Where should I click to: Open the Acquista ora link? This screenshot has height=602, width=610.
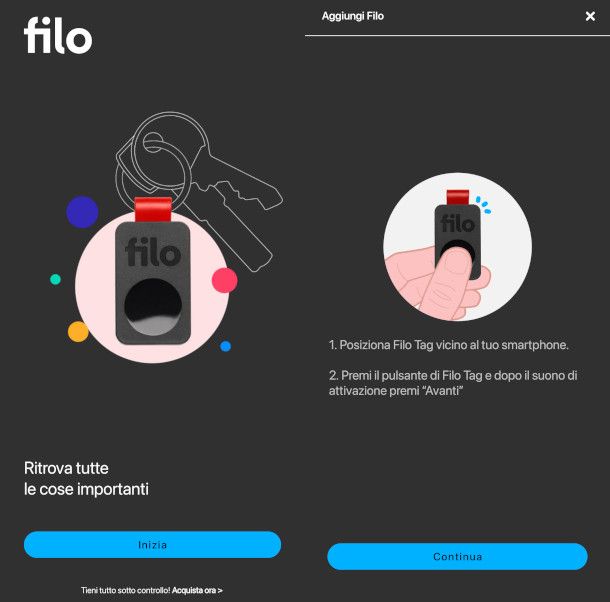click(x=197, y=590)
